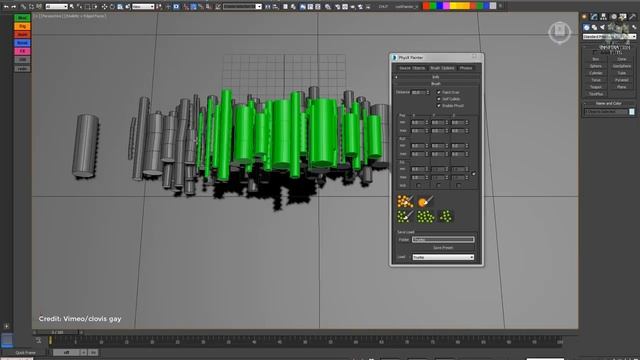This screenshot has height=360, width=640.
Task: Select the Geometry category icon in Create panel
Action: click(x=586, y=27)
